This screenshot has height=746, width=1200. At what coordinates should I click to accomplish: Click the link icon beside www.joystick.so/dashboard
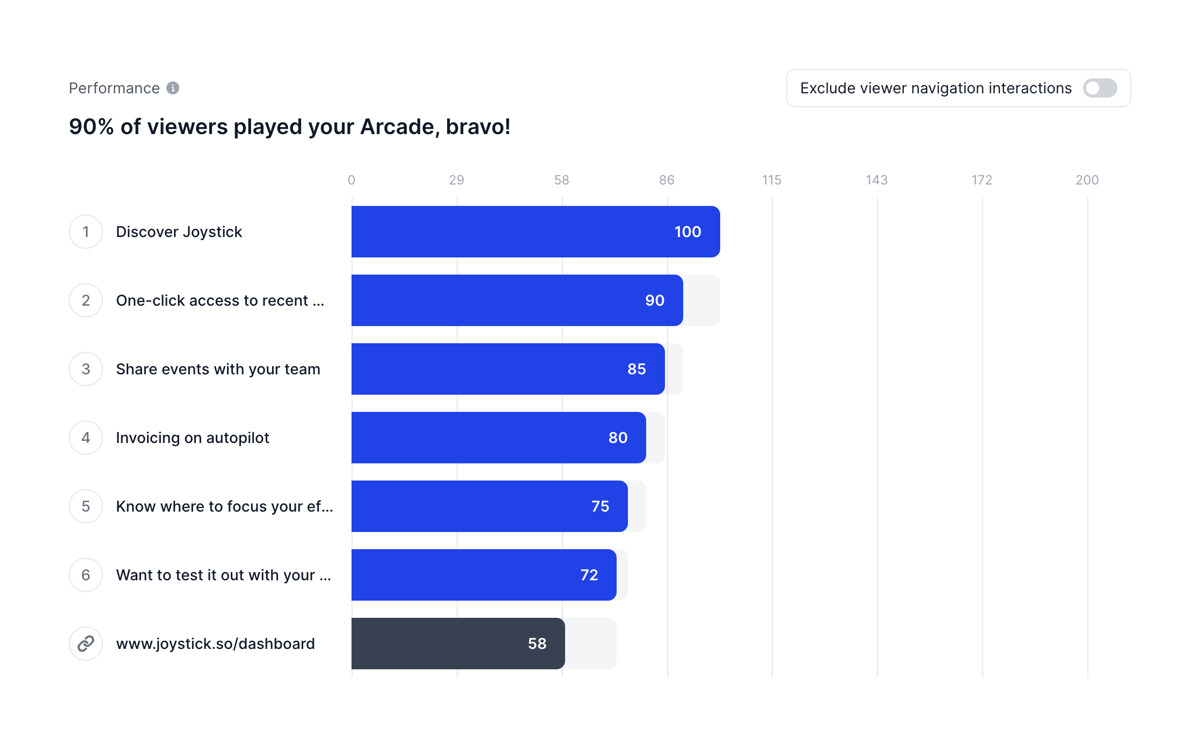point(86,643)
